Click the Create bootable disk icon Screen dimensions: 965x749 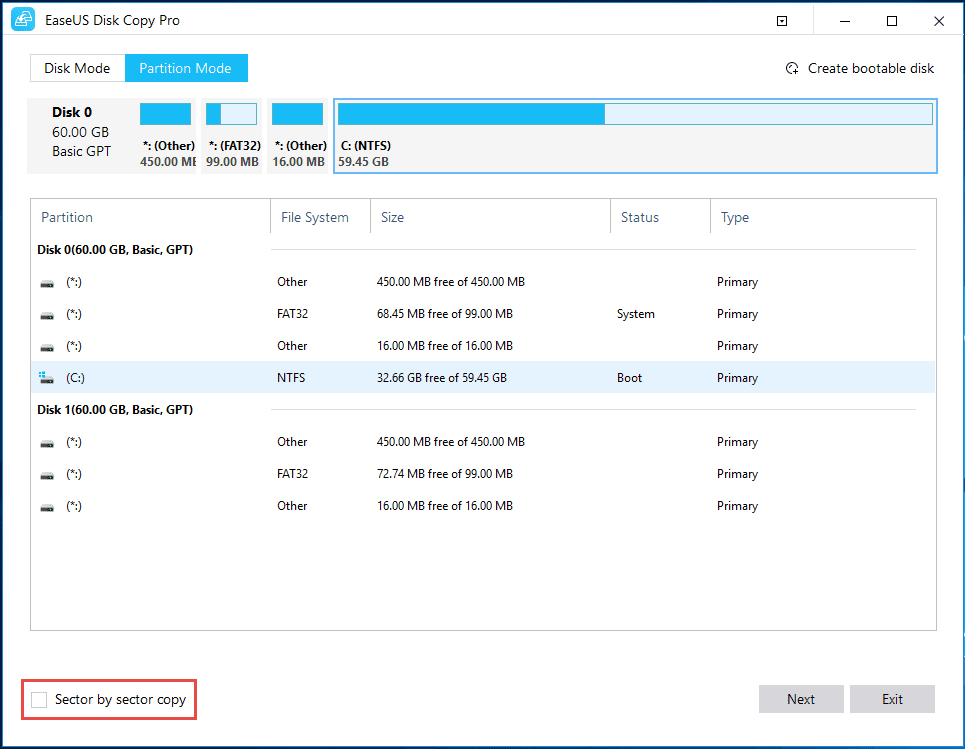click(792, 68)
